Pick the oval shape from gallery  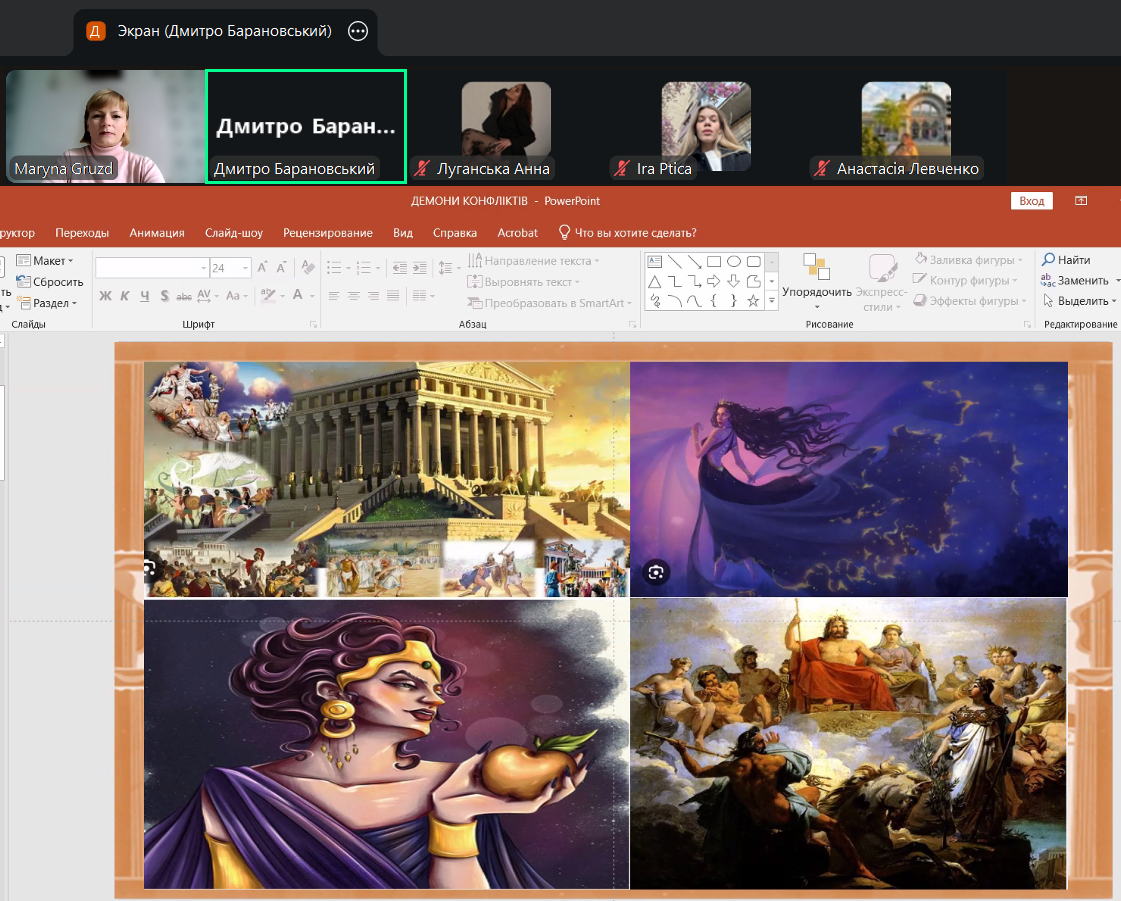[x=734, y=262]
